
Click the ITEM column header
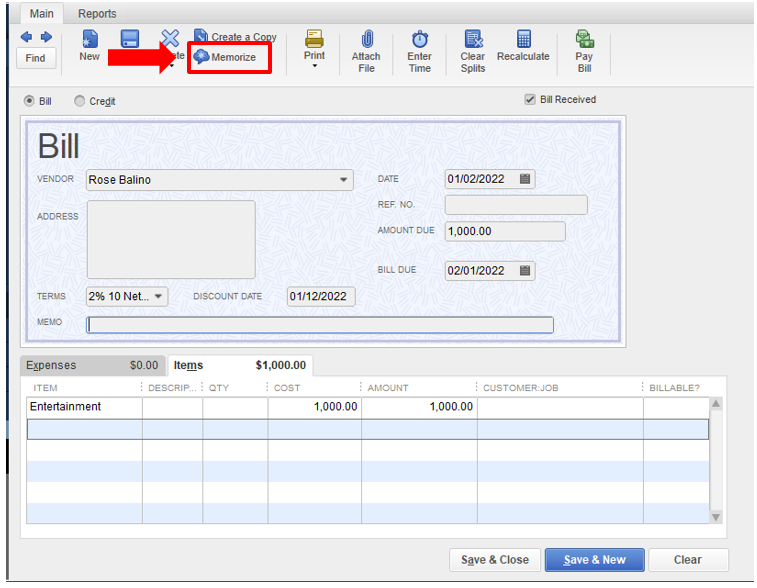(45, 388)
